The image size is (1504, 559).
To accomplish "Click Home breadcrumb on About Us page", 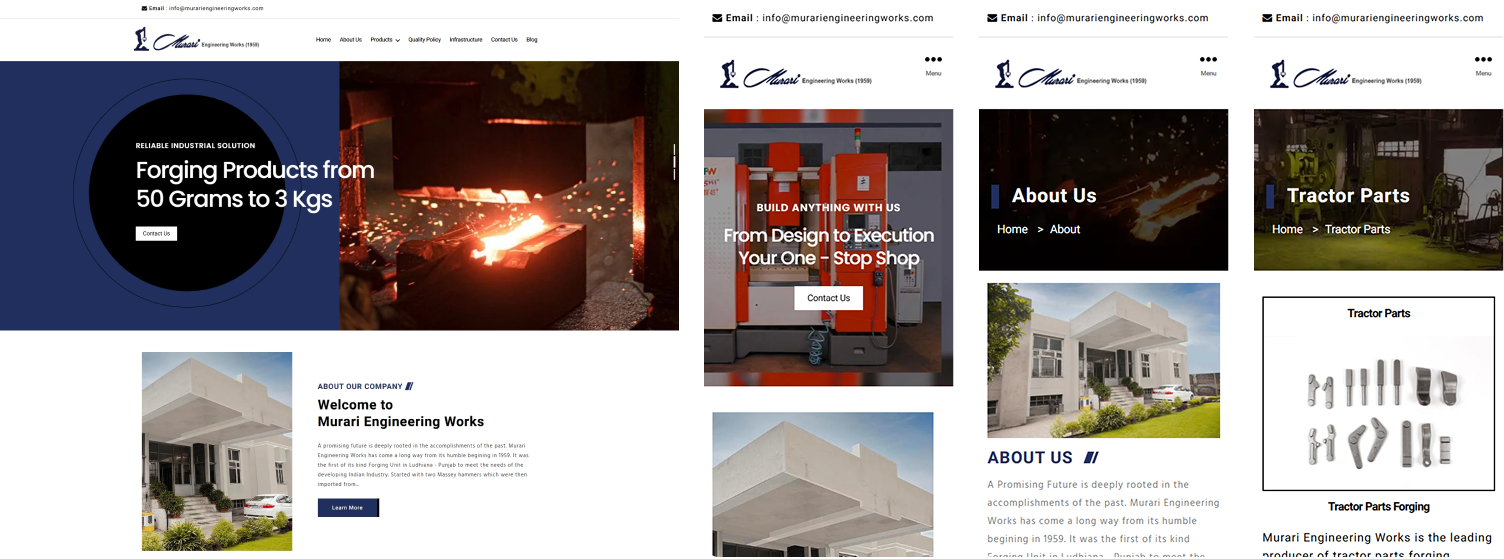I will pyautogui.click(x=1012, y=229).
